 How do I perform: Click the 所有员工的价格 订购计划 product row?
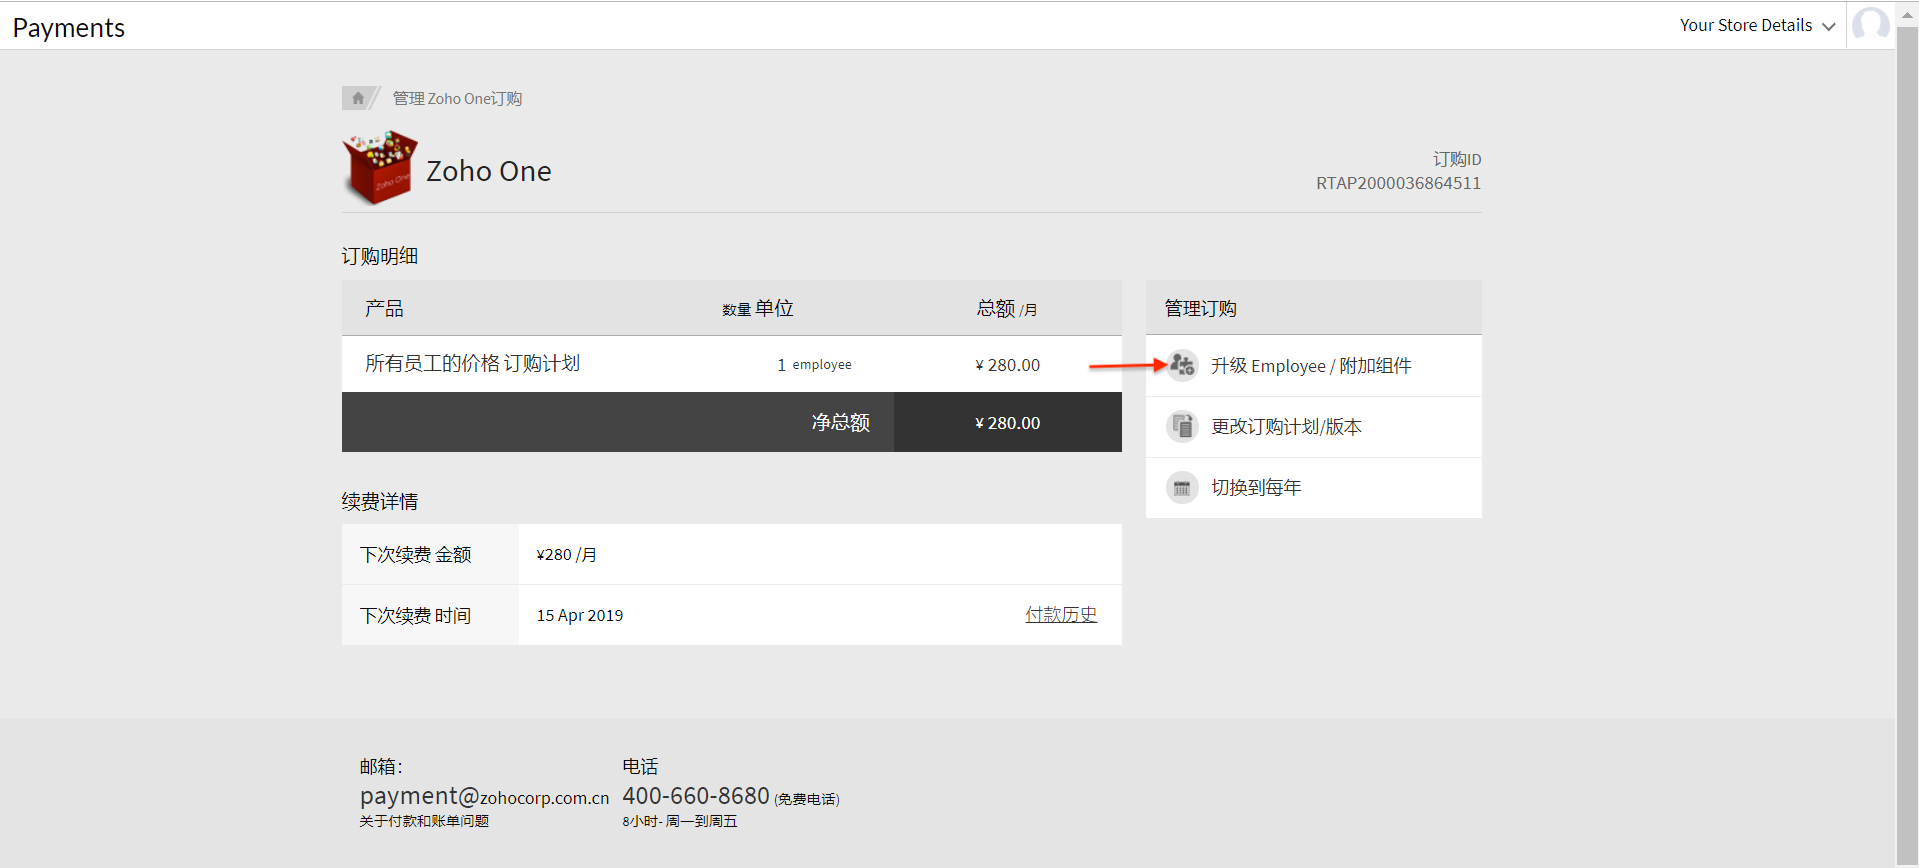(732, 364)
